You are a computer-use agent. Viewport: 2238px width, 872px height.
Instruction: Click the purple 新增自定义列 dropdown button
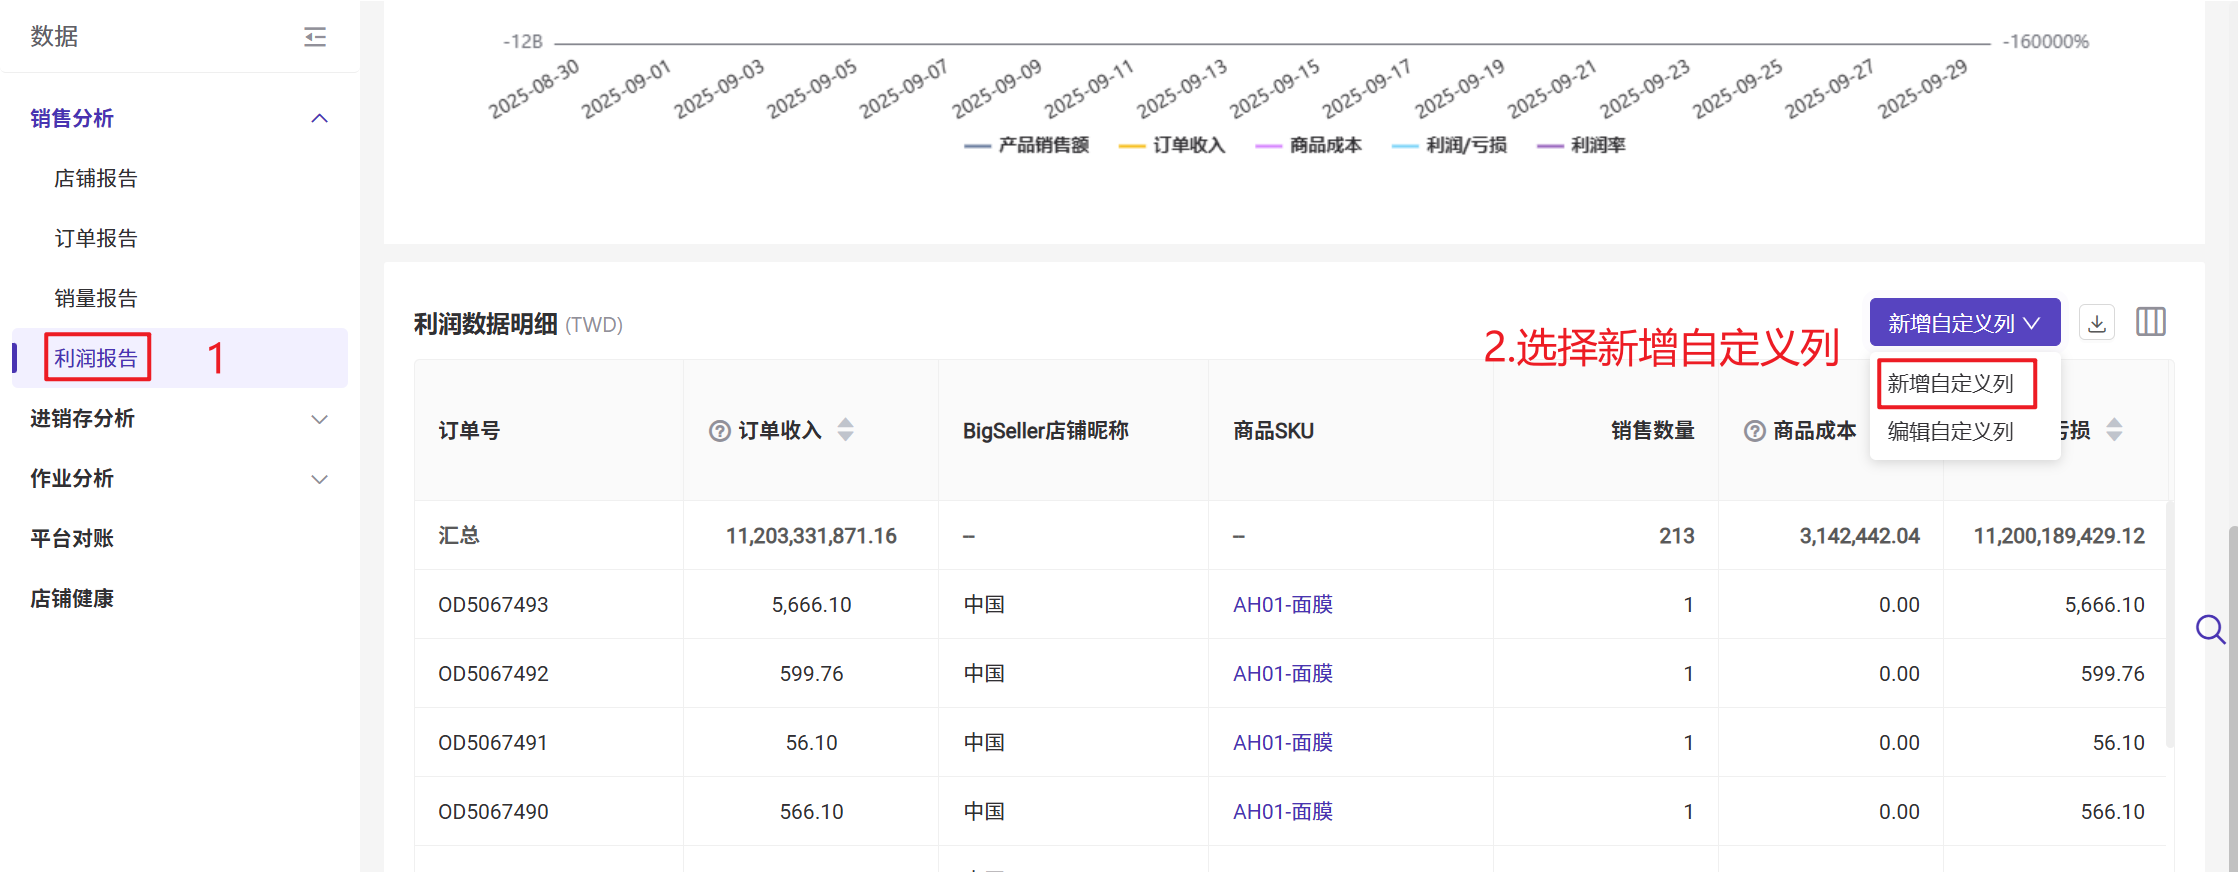coord(1964,323)
